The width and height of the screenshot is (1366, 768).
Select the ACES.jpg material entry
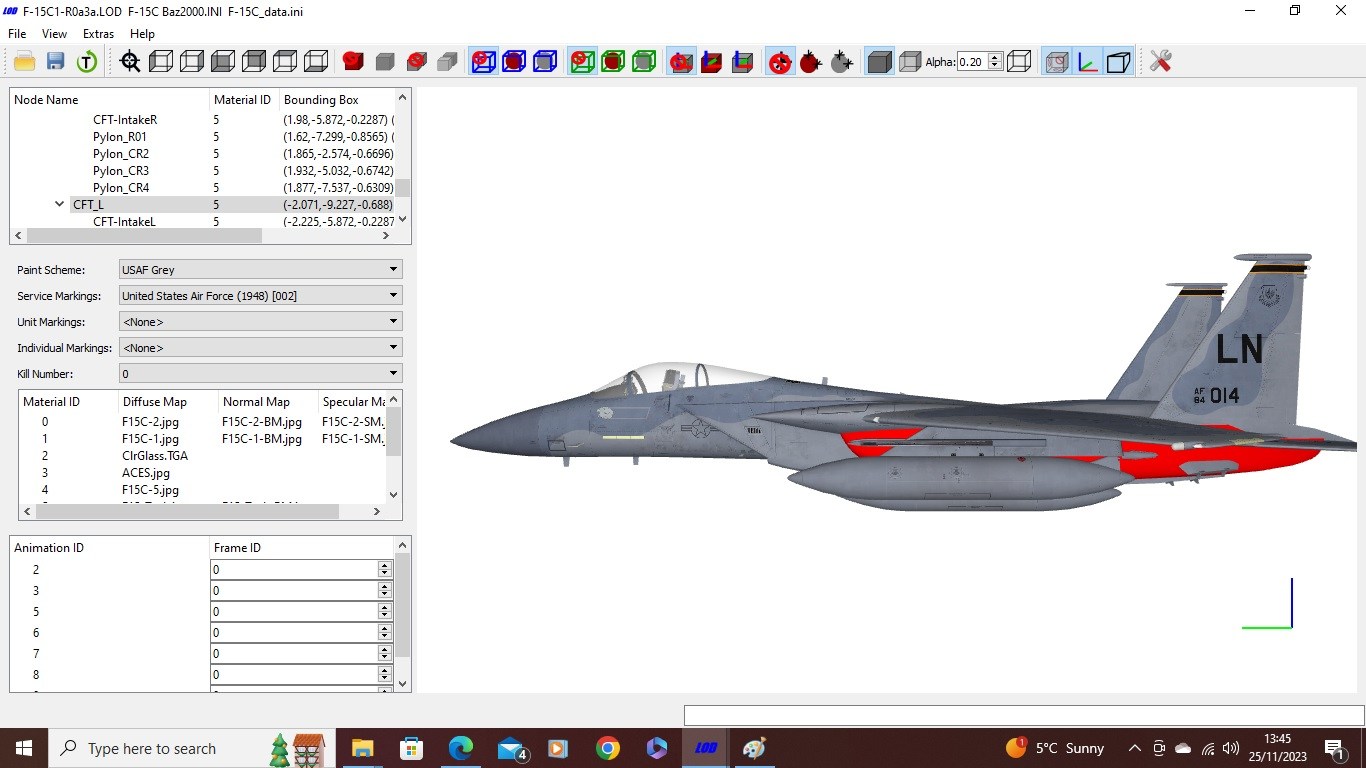tap(146, 473)
